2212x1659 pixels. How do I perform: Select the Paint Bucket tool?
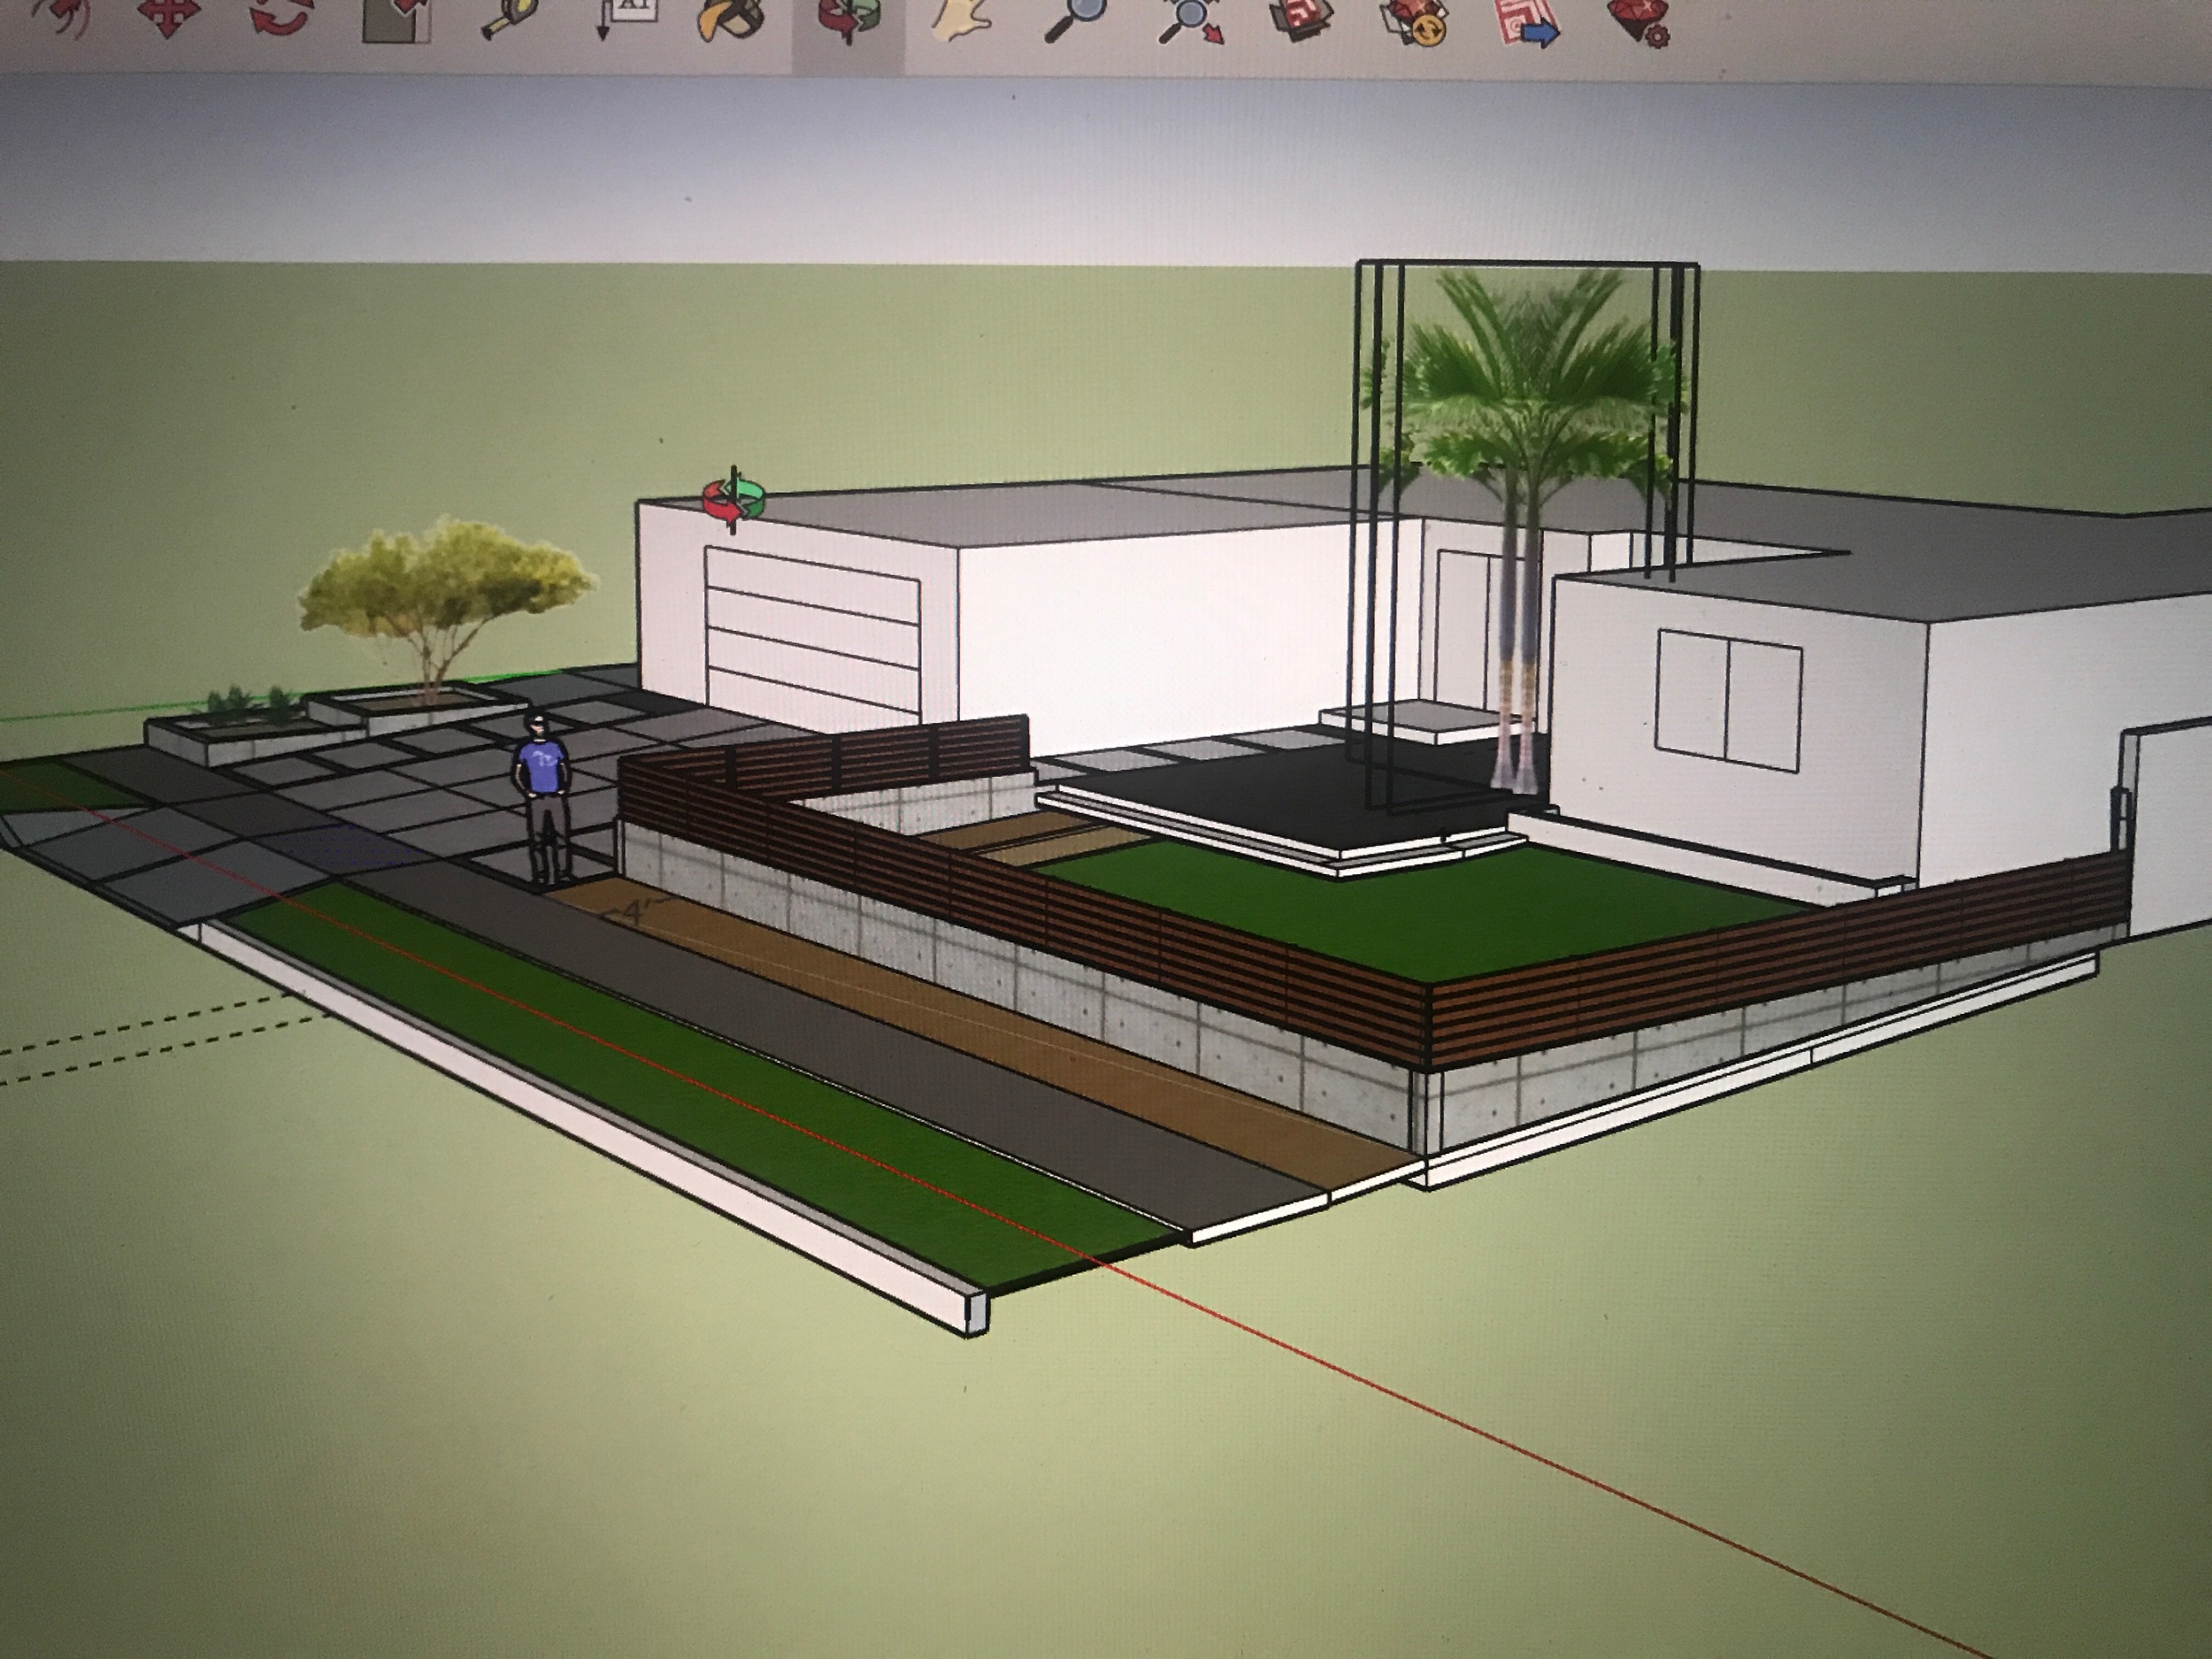tap(730, 20)
